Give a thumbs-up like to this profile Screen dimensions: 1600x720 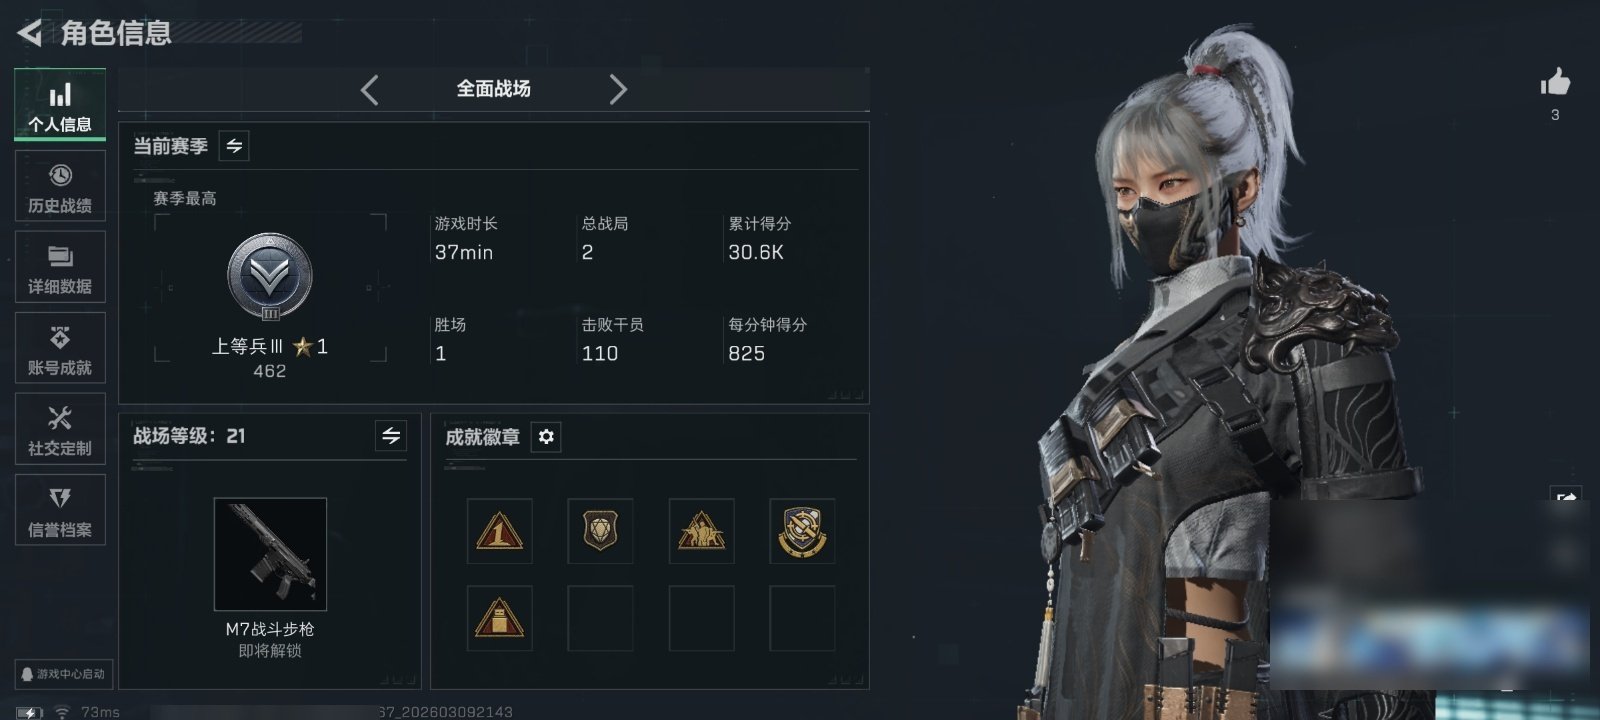tap(1555, 82)
